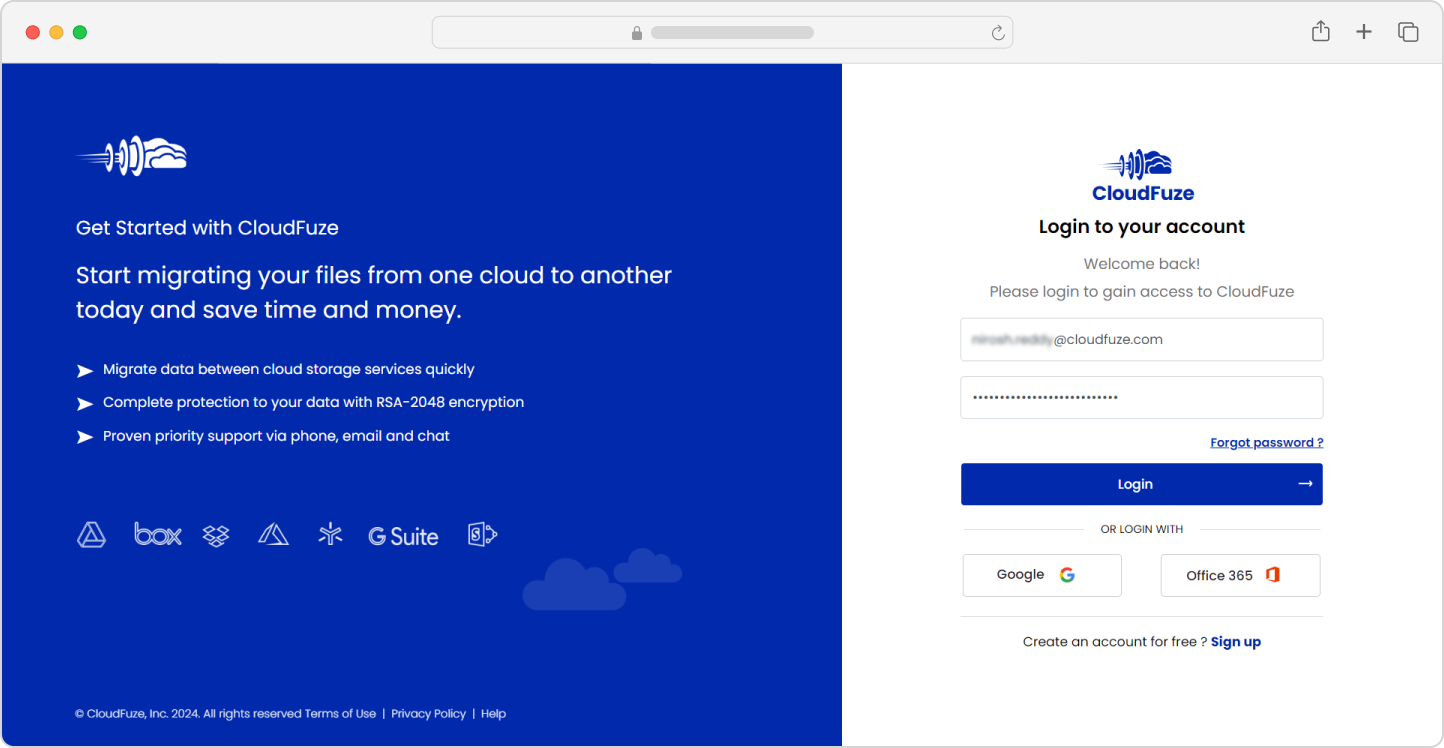
Task: Click the Google Drive icon
Action: (x=92, y=535)
